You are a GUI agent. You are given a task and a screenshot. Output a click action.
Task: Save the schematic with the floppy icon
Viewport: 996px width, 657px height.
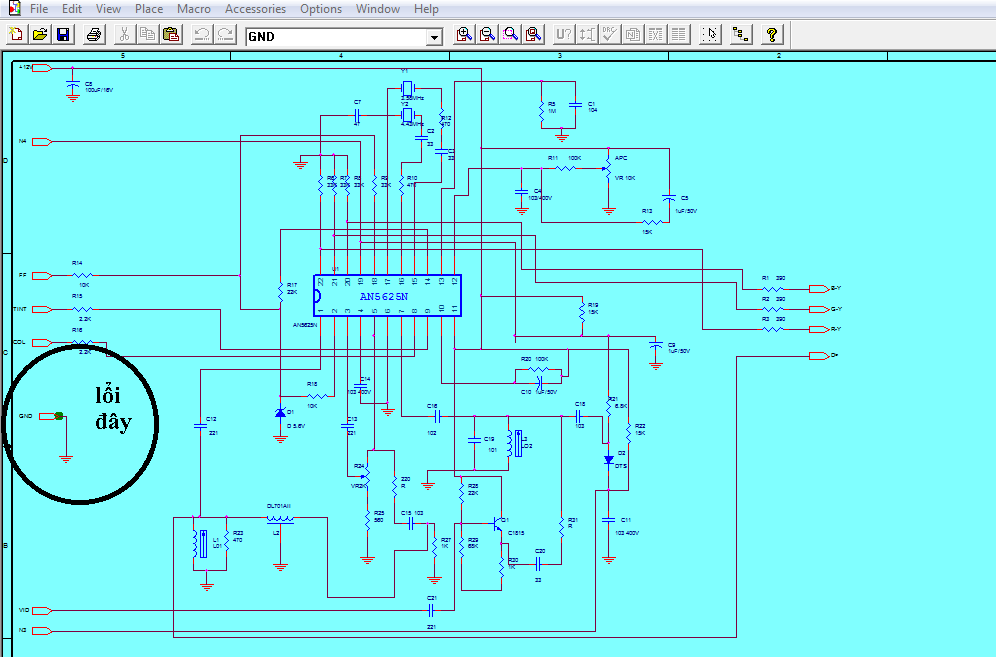pyautogui.click(x=63, y=35)
